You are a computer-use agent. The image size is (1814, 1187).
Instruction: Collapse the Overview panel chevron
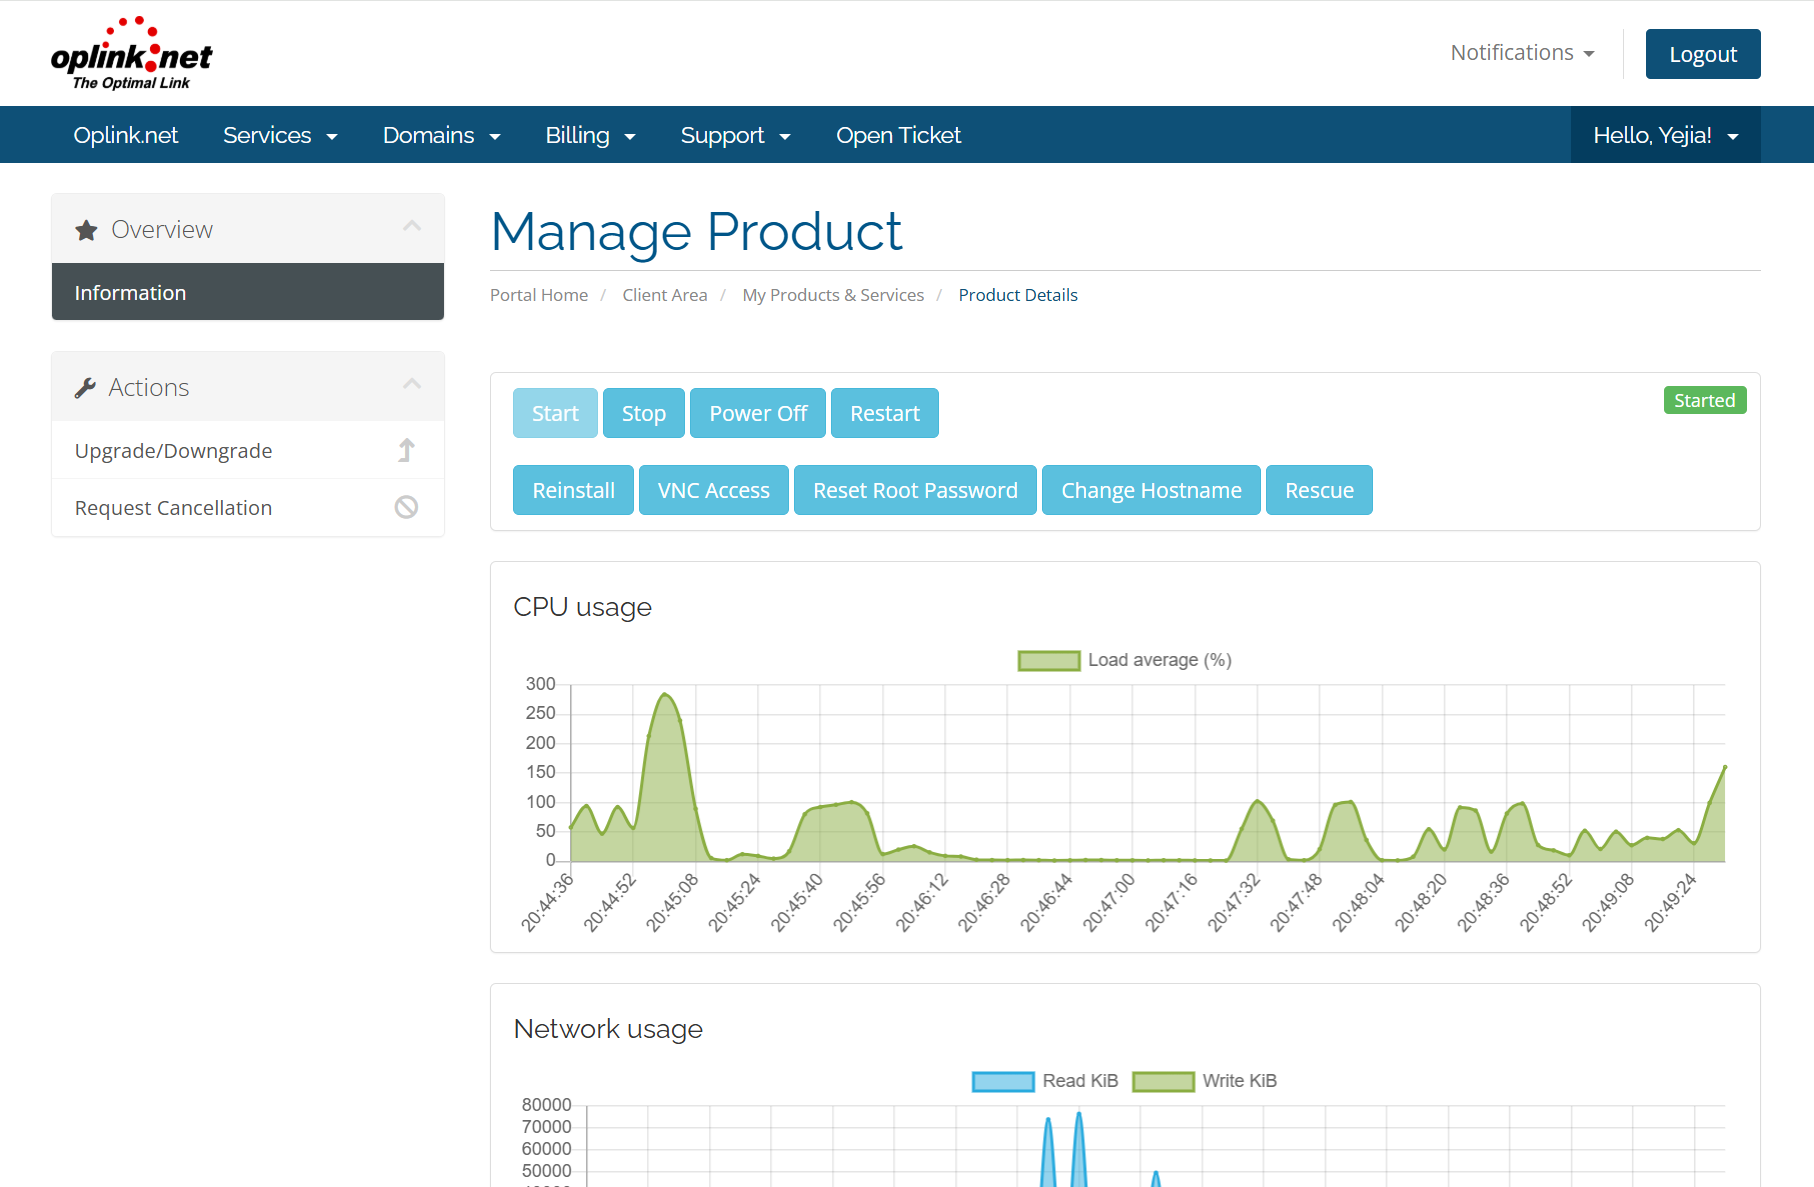(412, 226)
